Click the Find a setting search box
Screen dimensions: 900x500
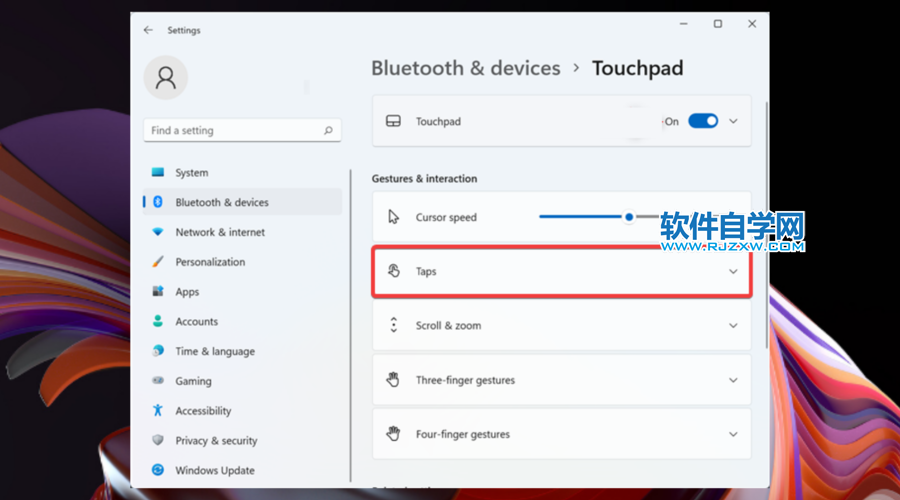235,131
